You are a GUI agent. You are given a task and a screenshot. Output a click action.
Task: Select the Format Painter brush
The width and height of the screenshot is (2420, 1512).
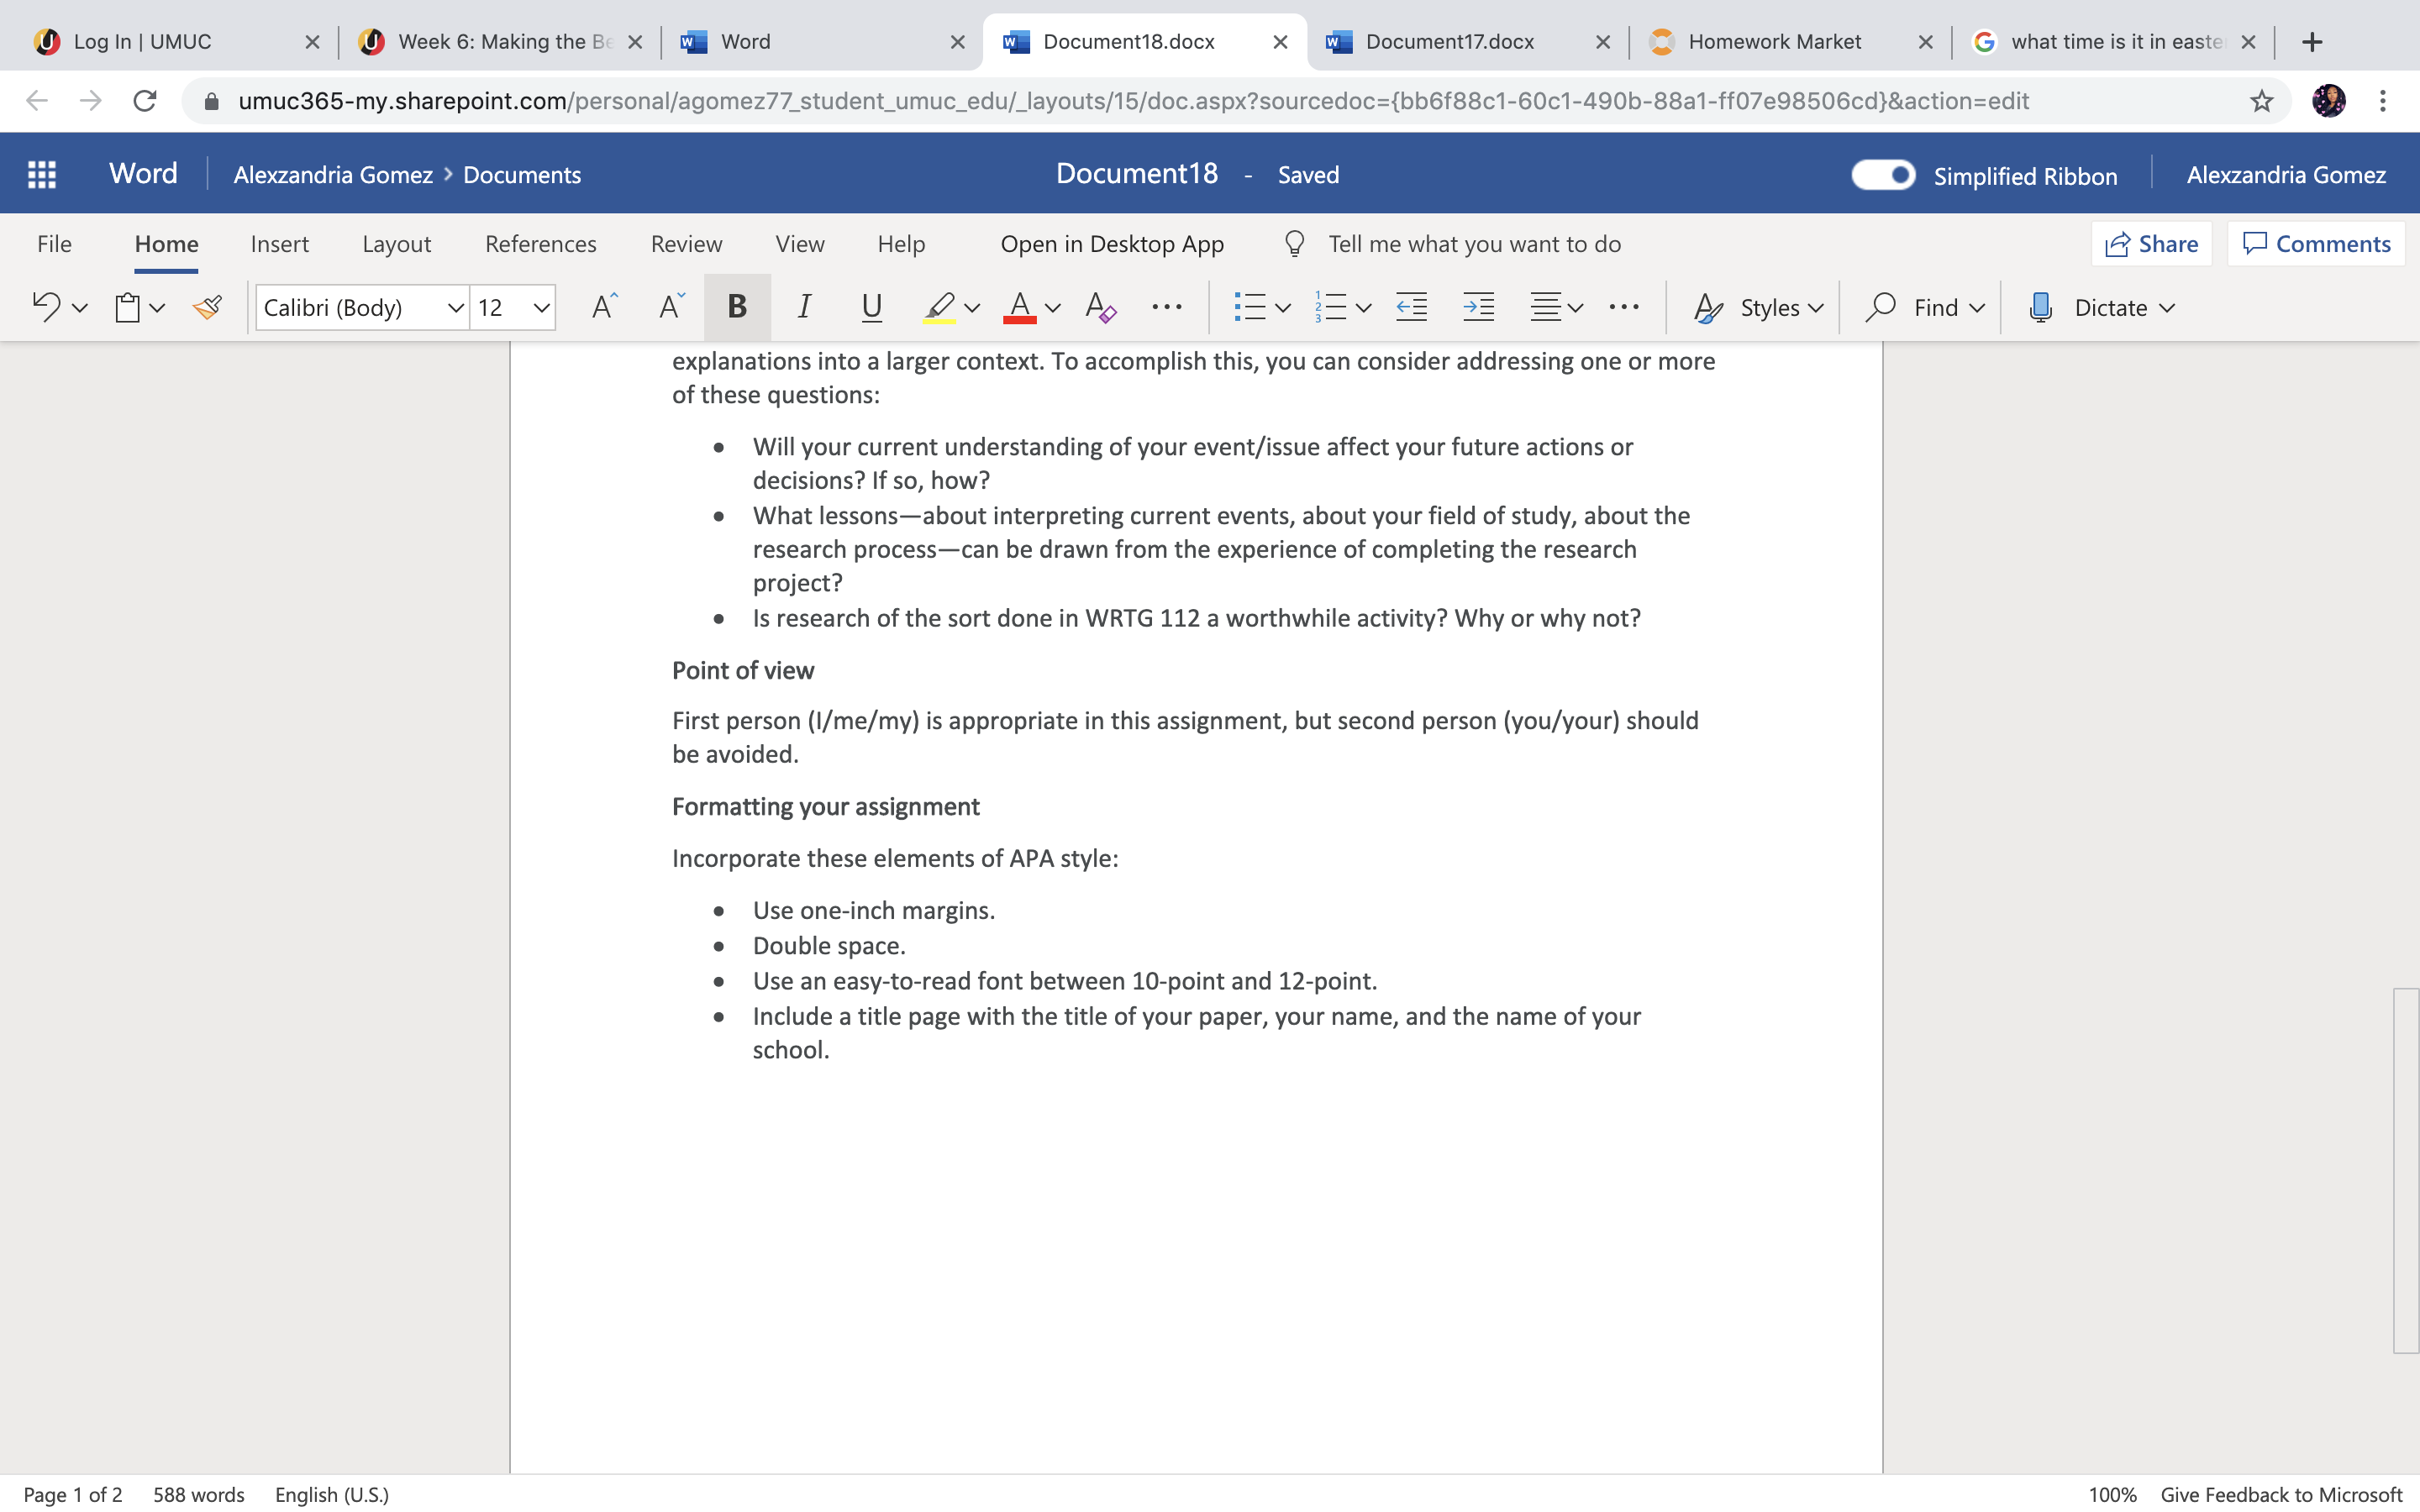(207, 307)
